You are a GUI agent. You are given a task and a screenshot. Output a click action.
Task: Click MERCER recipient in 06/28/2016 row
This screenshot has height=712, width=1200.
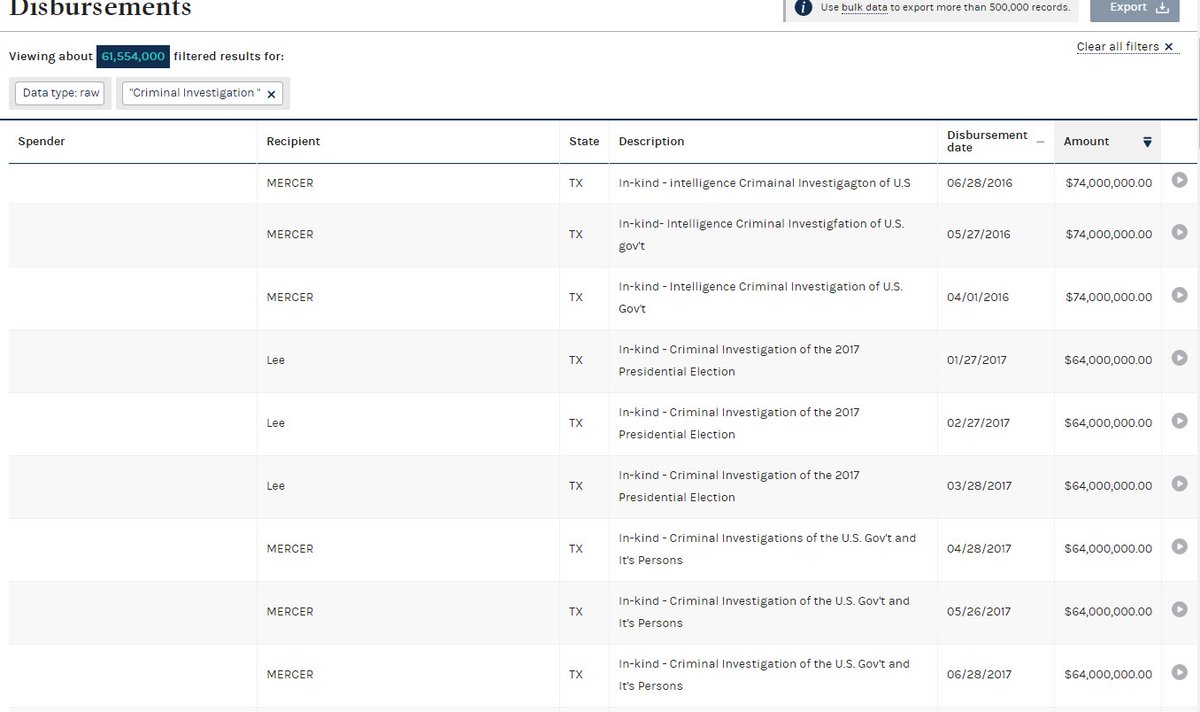point(290,184)
